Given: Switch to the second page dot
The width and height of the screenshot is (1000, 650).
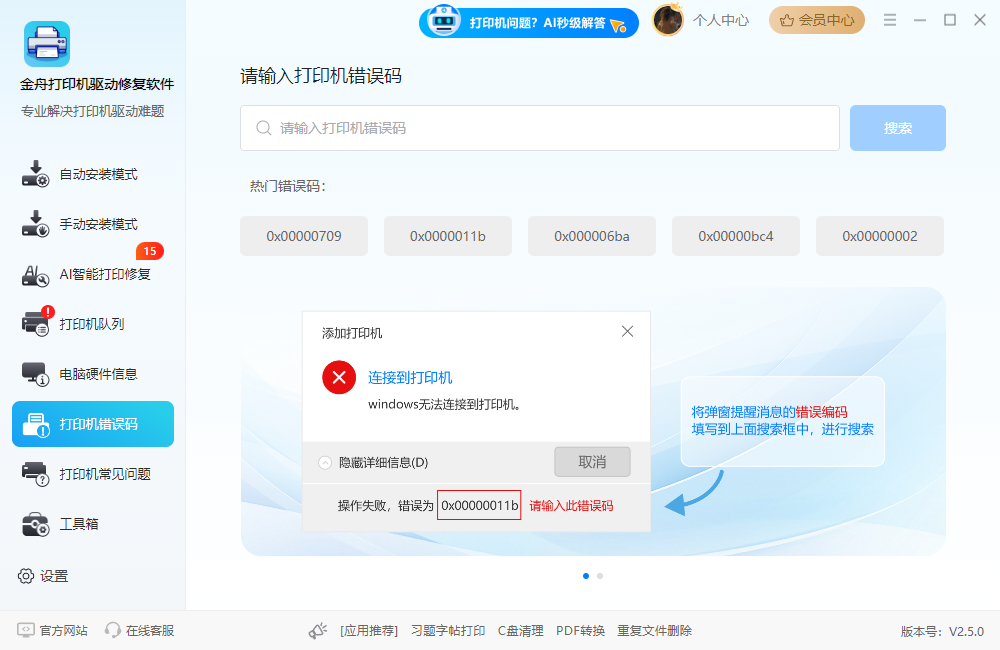Looking at the screenshot, I should click(x=601, y=576).
